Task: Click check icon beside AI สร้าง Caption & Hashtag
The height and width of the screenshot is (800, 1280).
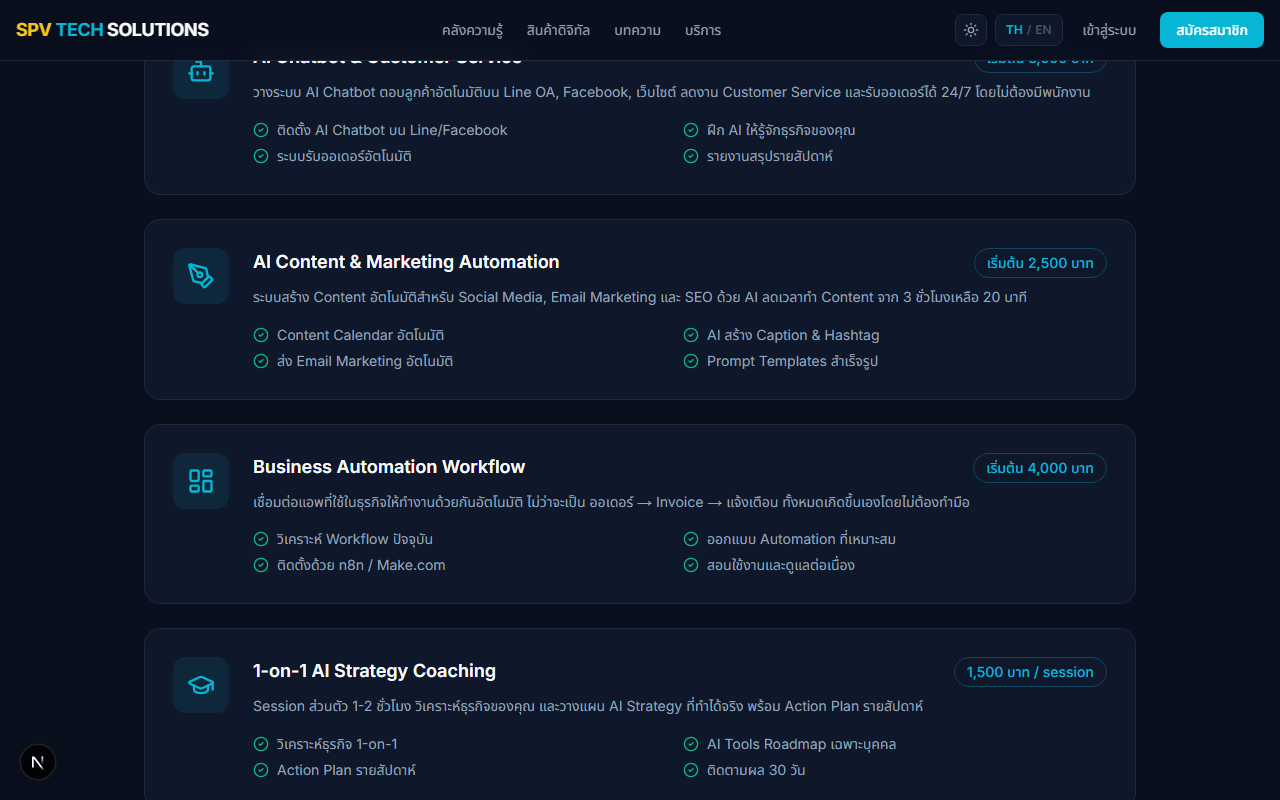Action: coord(691,335)
